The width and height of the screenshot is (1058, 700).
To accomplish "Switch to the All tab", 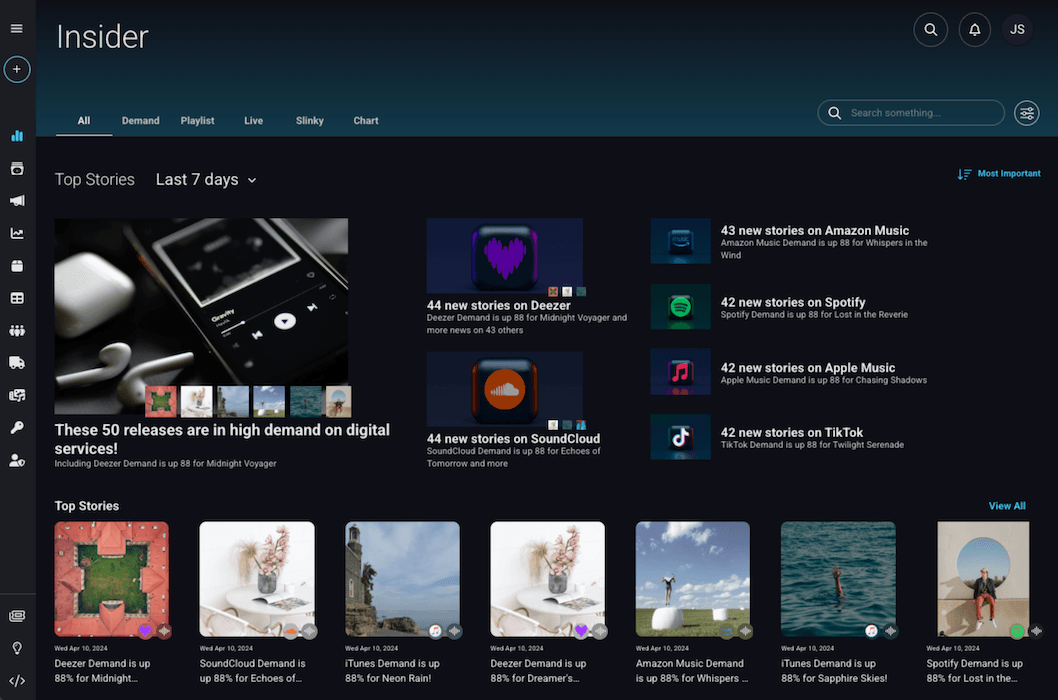I will 84,120.
